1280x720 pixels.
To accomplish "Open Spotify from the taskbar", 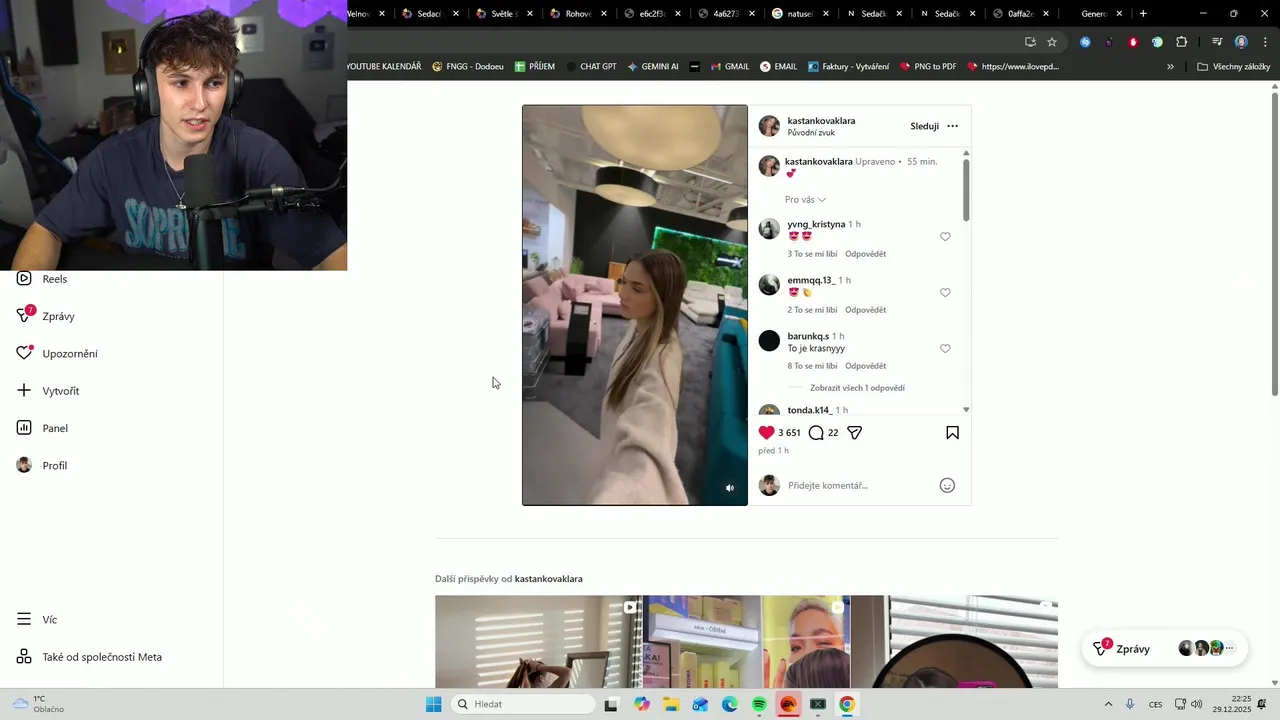I will [x=759, y=704].
